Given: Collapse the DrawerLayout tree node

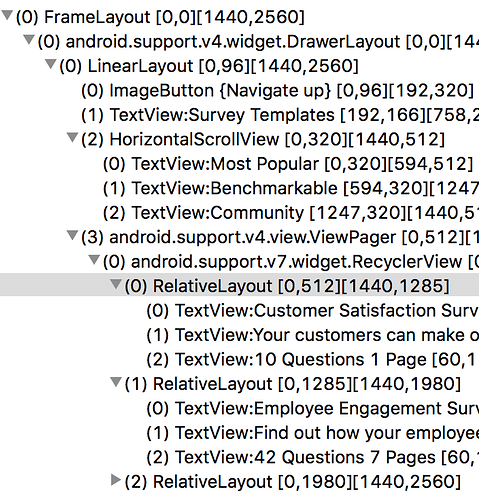Looking at the screenshot, I should [x=29, y=40].
